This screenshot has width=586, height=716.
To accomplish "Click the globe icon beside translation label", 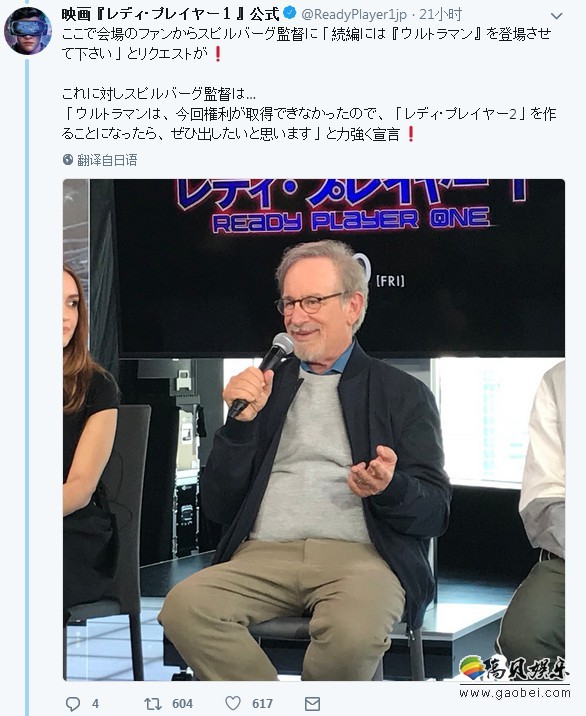I will tap(68, 159).
